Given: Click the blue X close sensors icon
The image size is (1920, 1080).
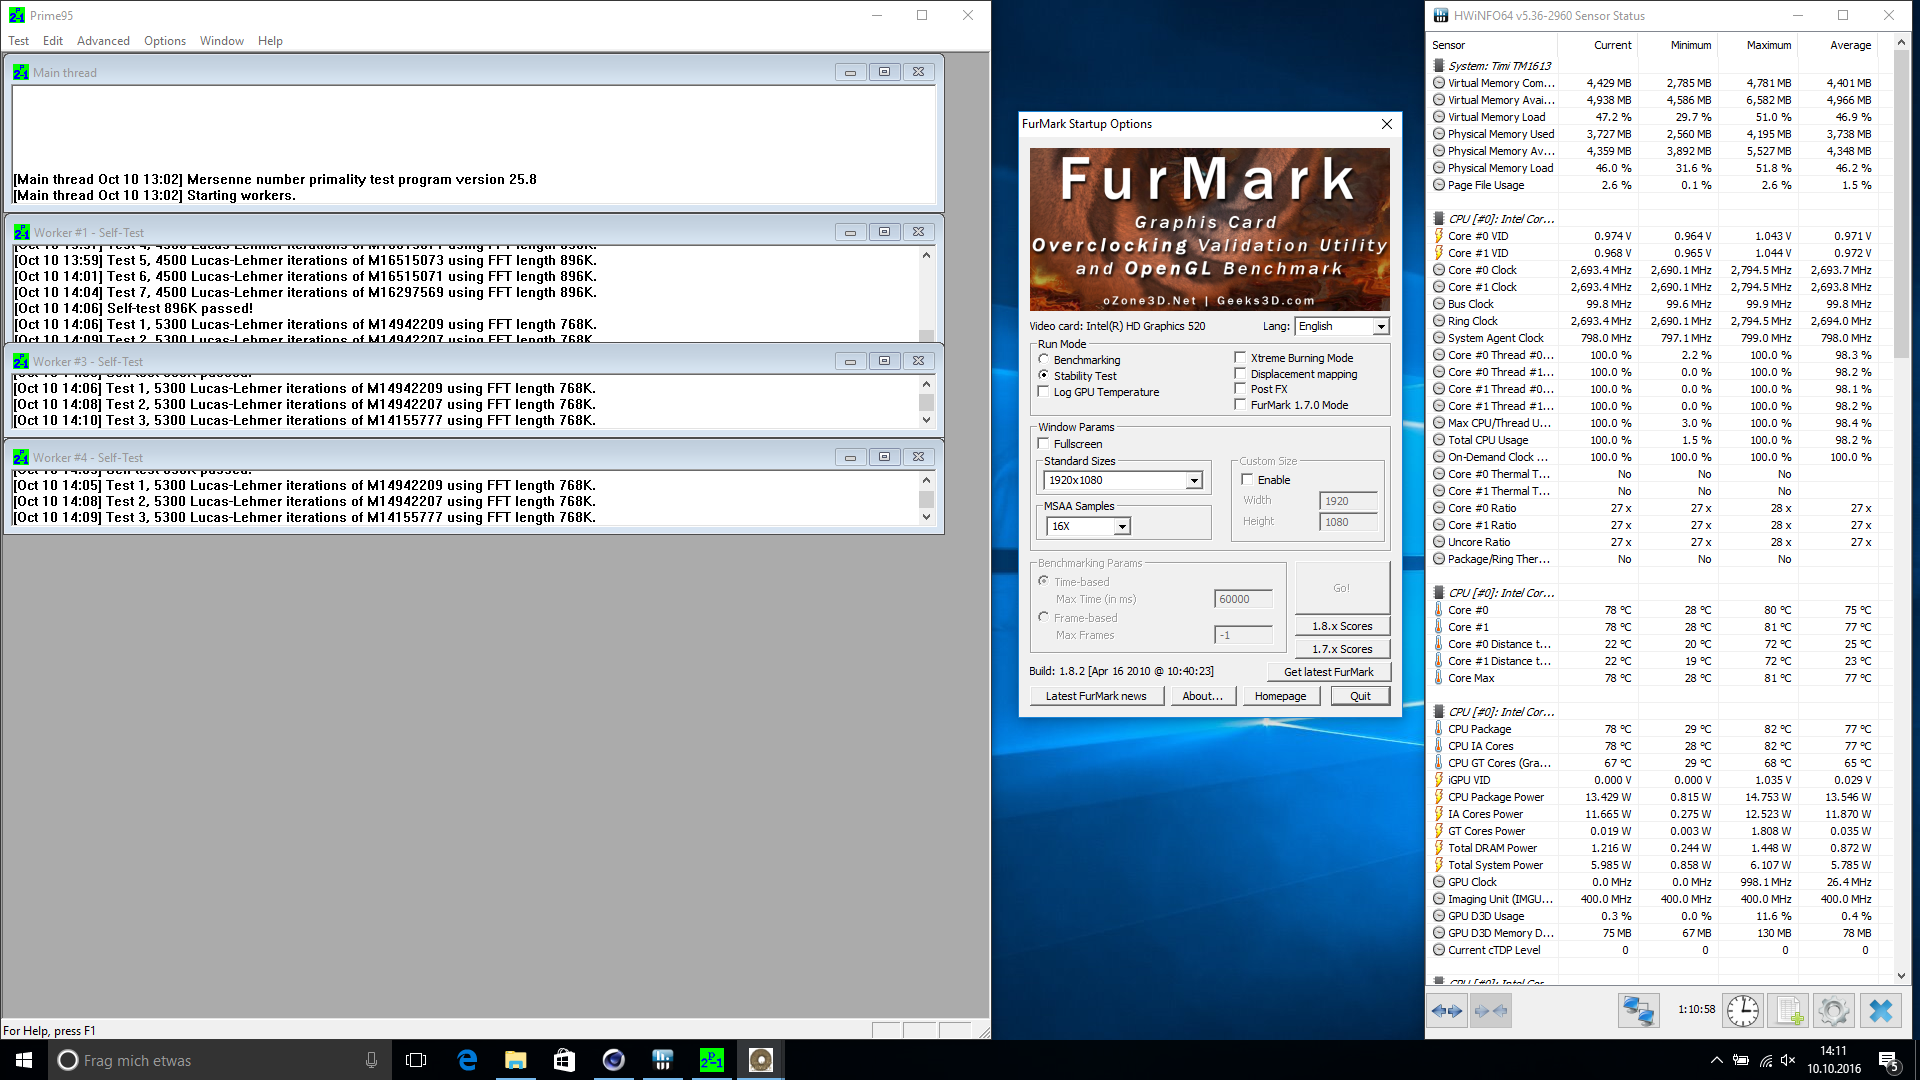Looking at the screenshot, I should click(1880, 1011).
